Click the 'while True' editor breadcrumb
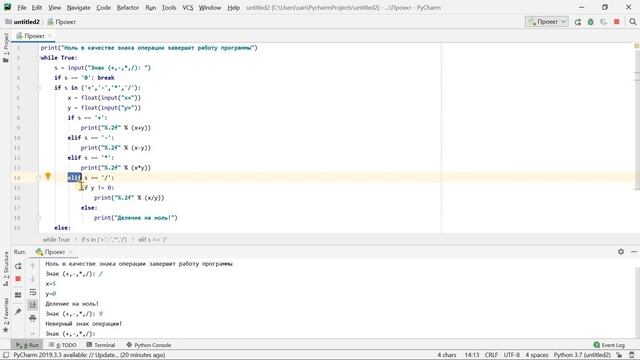 pos(56,240)
